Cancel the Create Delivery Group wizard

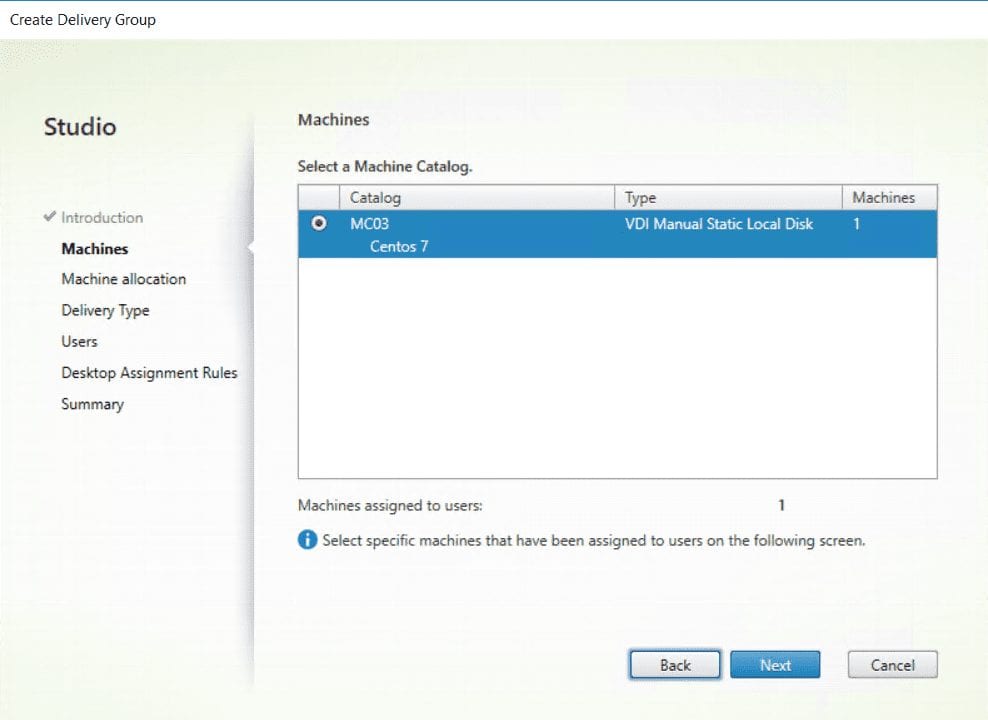(x=891, y=664)
